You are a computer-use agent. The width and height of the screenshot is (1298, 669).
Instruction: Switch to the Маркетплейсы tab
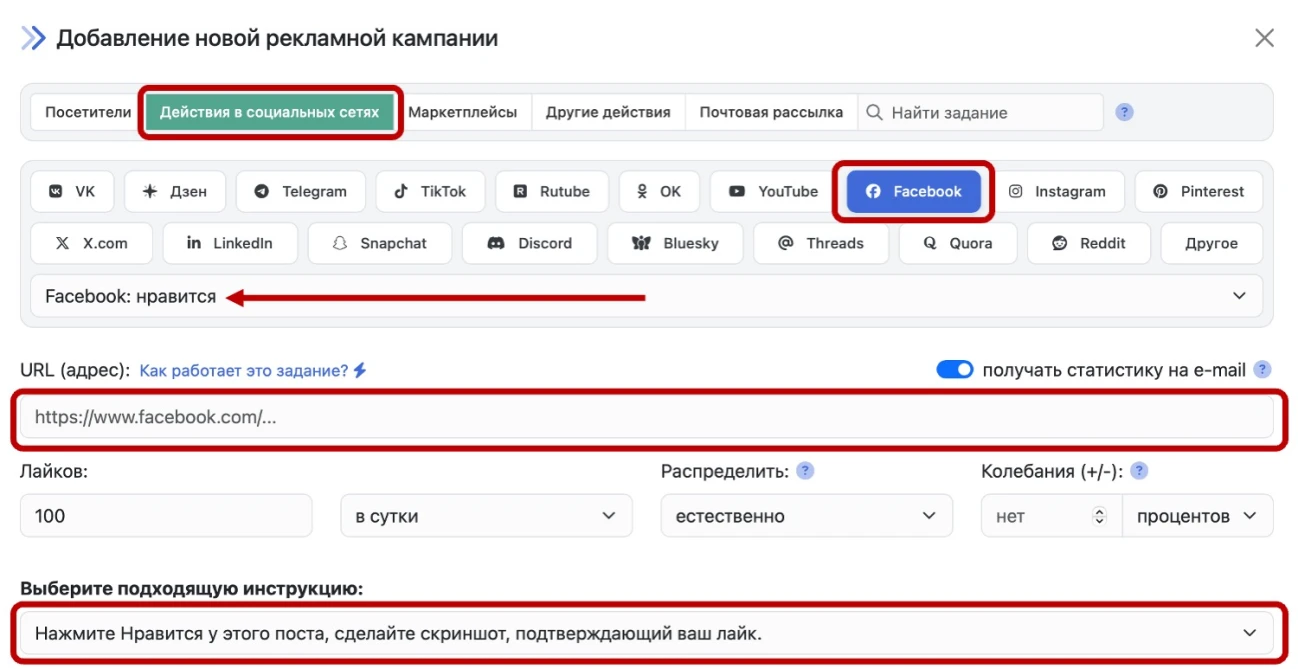coord(462,112)
